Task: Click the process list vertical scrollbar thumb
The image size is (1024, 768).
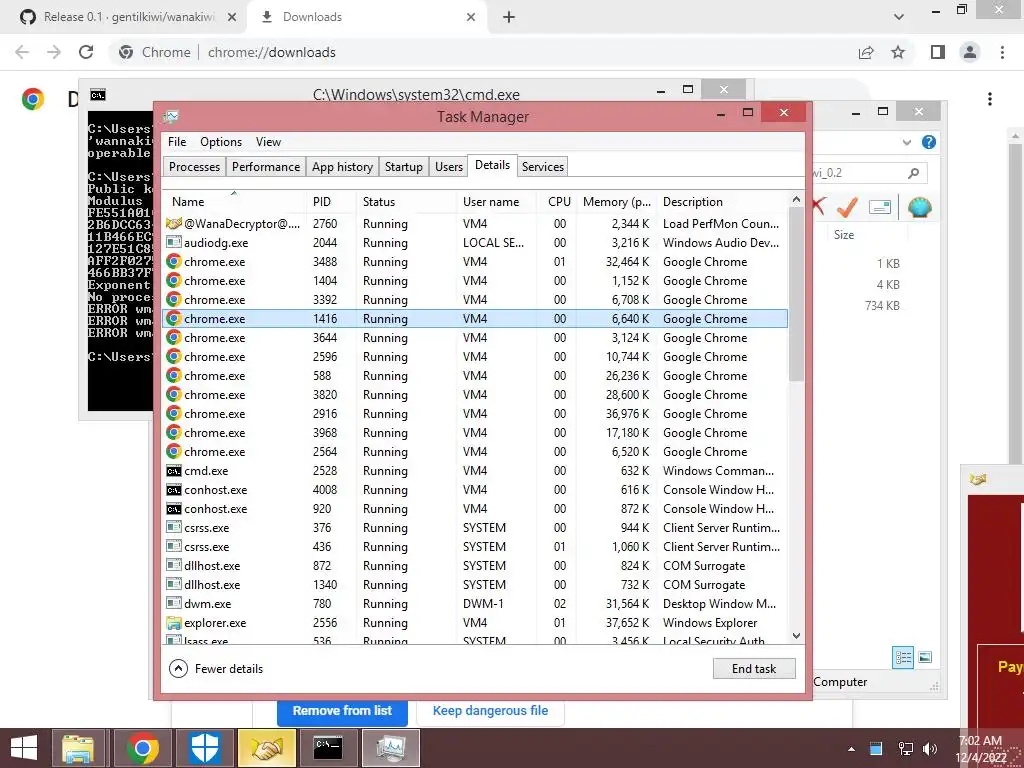Action: point(796,294)
